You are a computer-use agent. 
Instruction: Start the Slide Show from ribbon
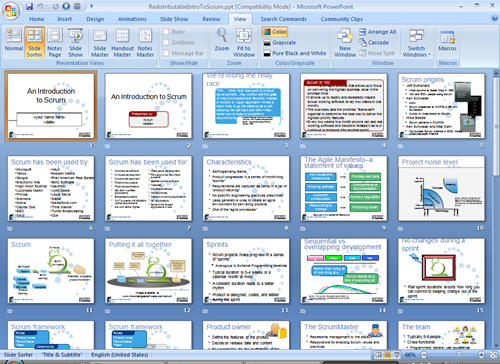click(x=75, y=42)
